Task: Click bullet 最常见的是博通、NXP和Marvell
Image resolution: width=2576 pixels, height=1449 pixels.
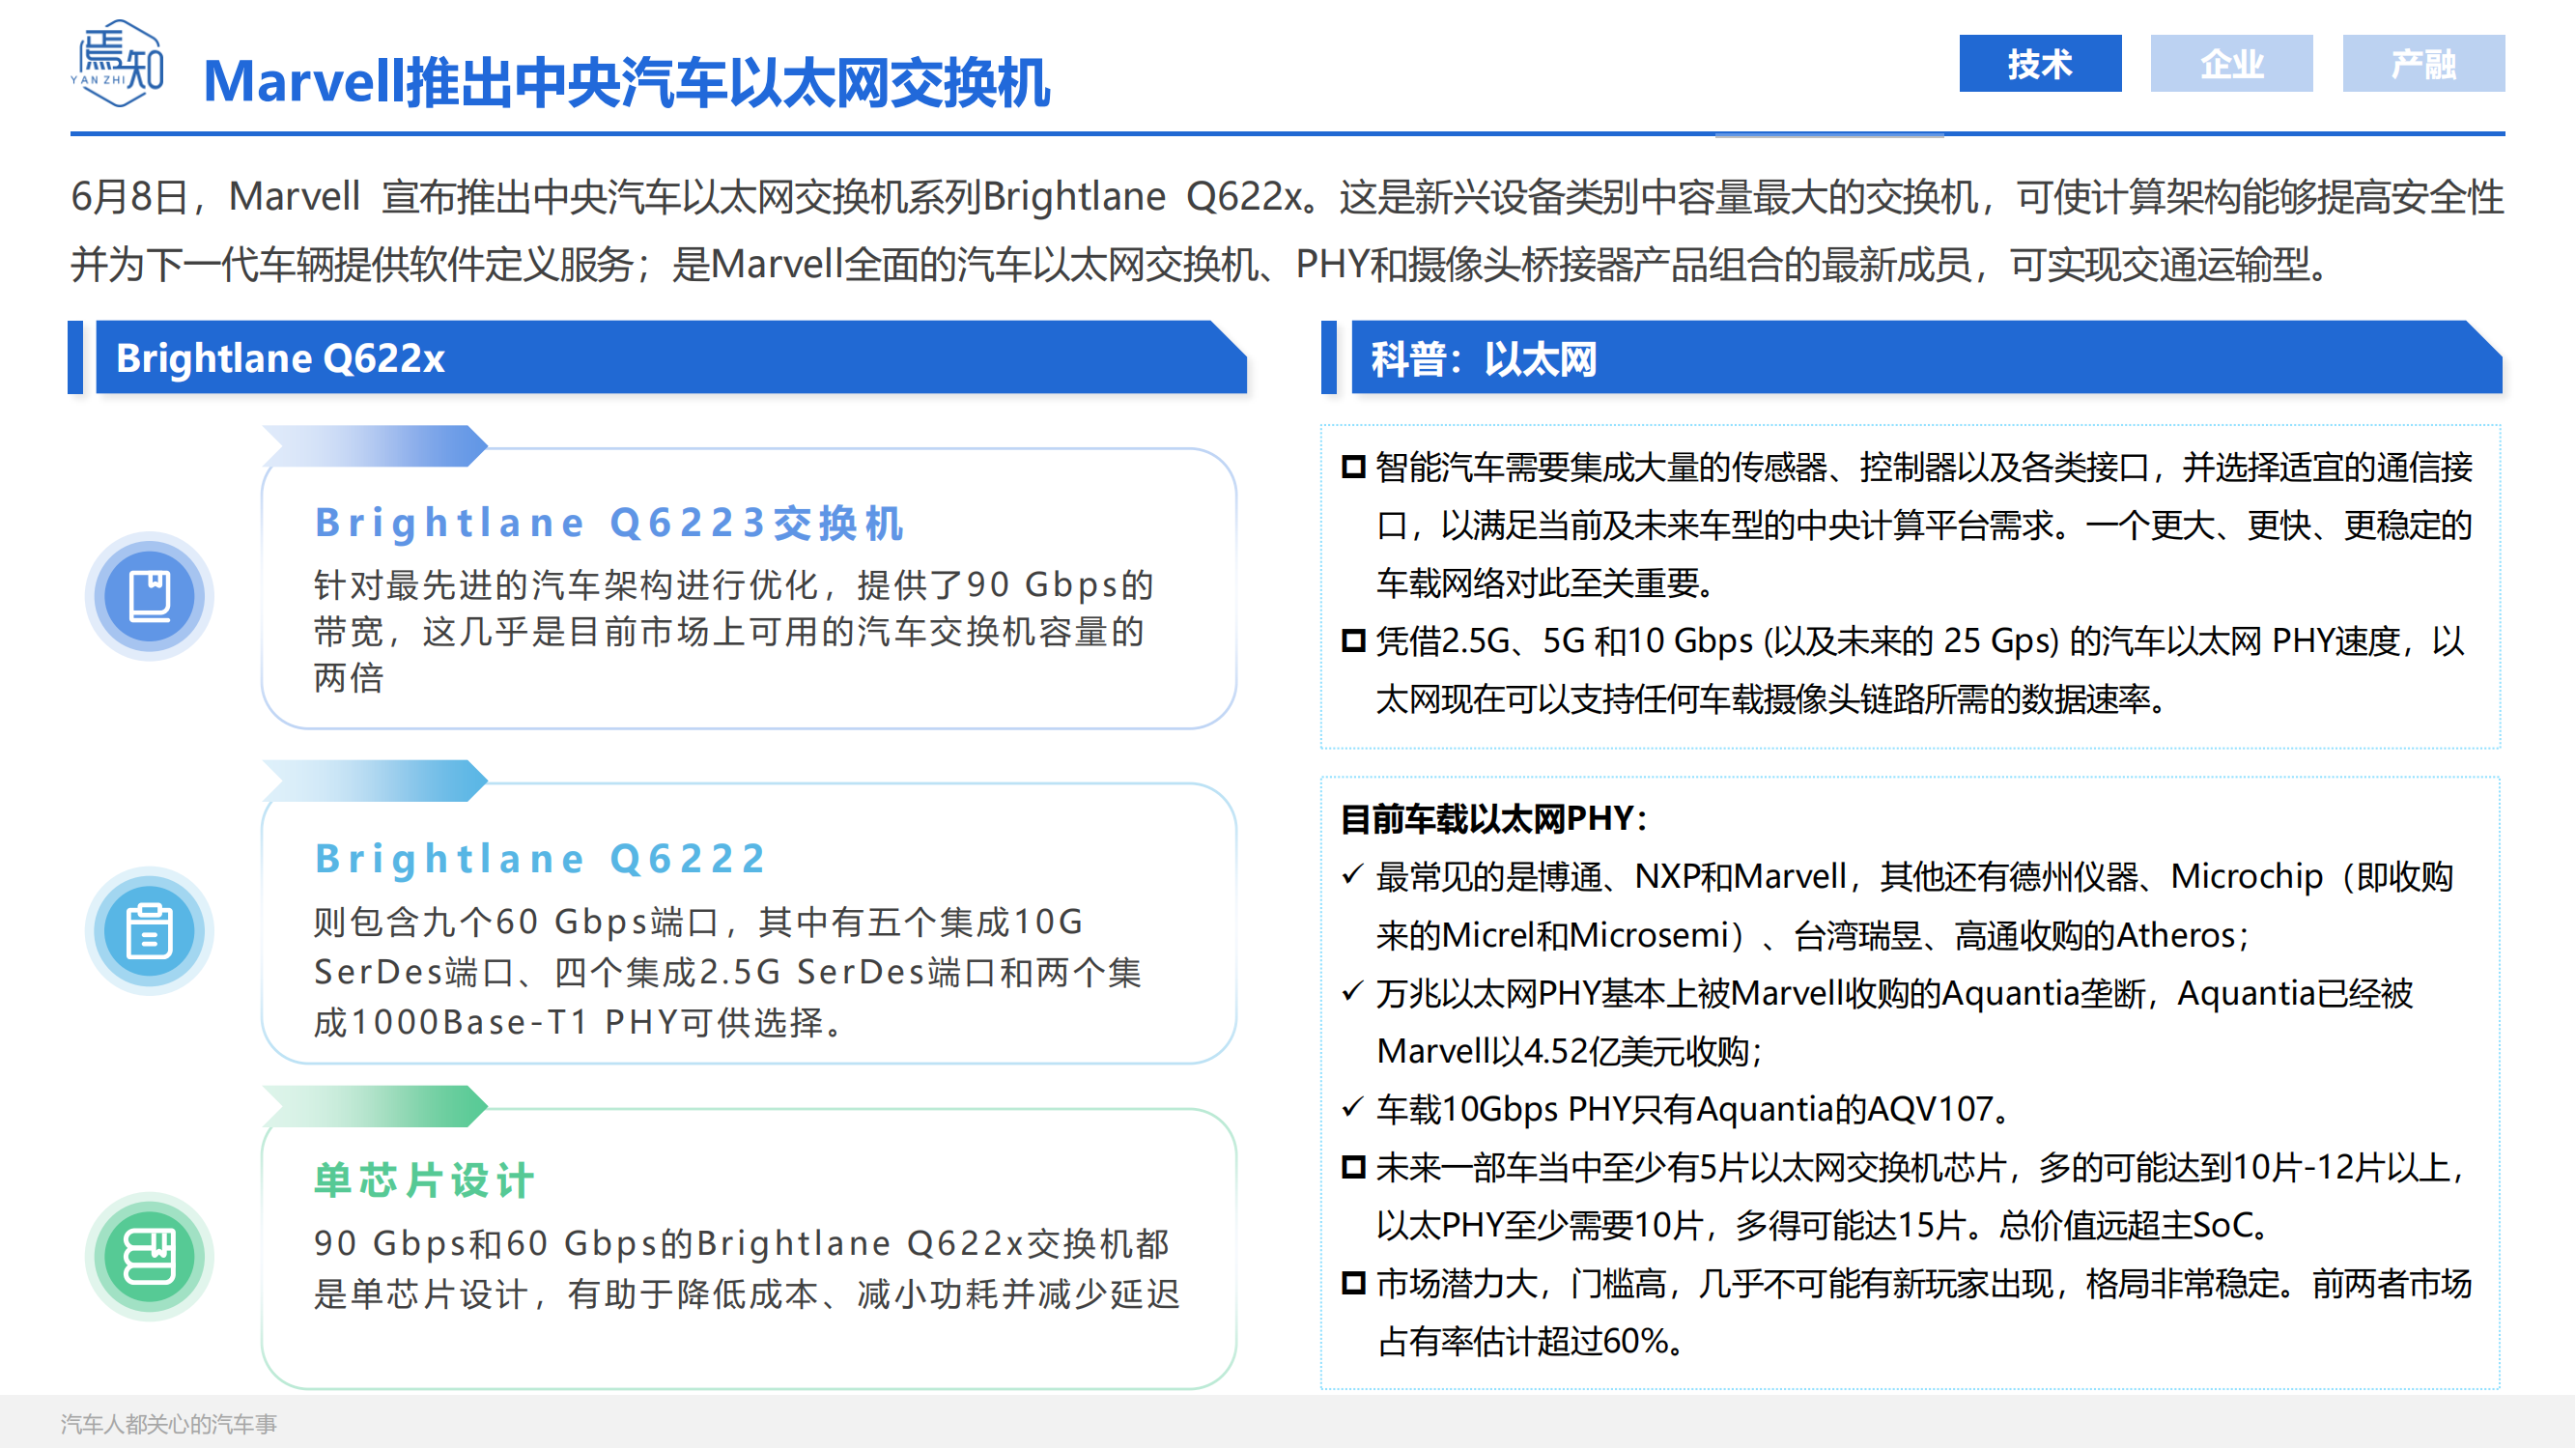Action: [x=1914, y=906]
